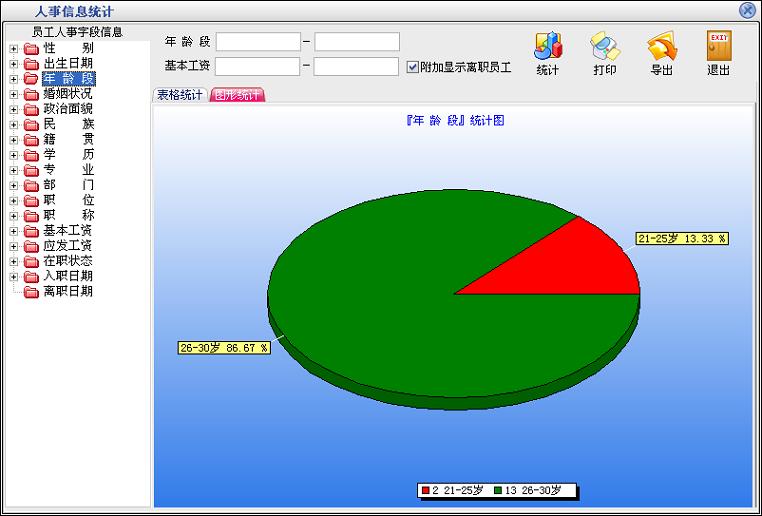Switch to the 图形统计 tab

(x=237, y=95)
